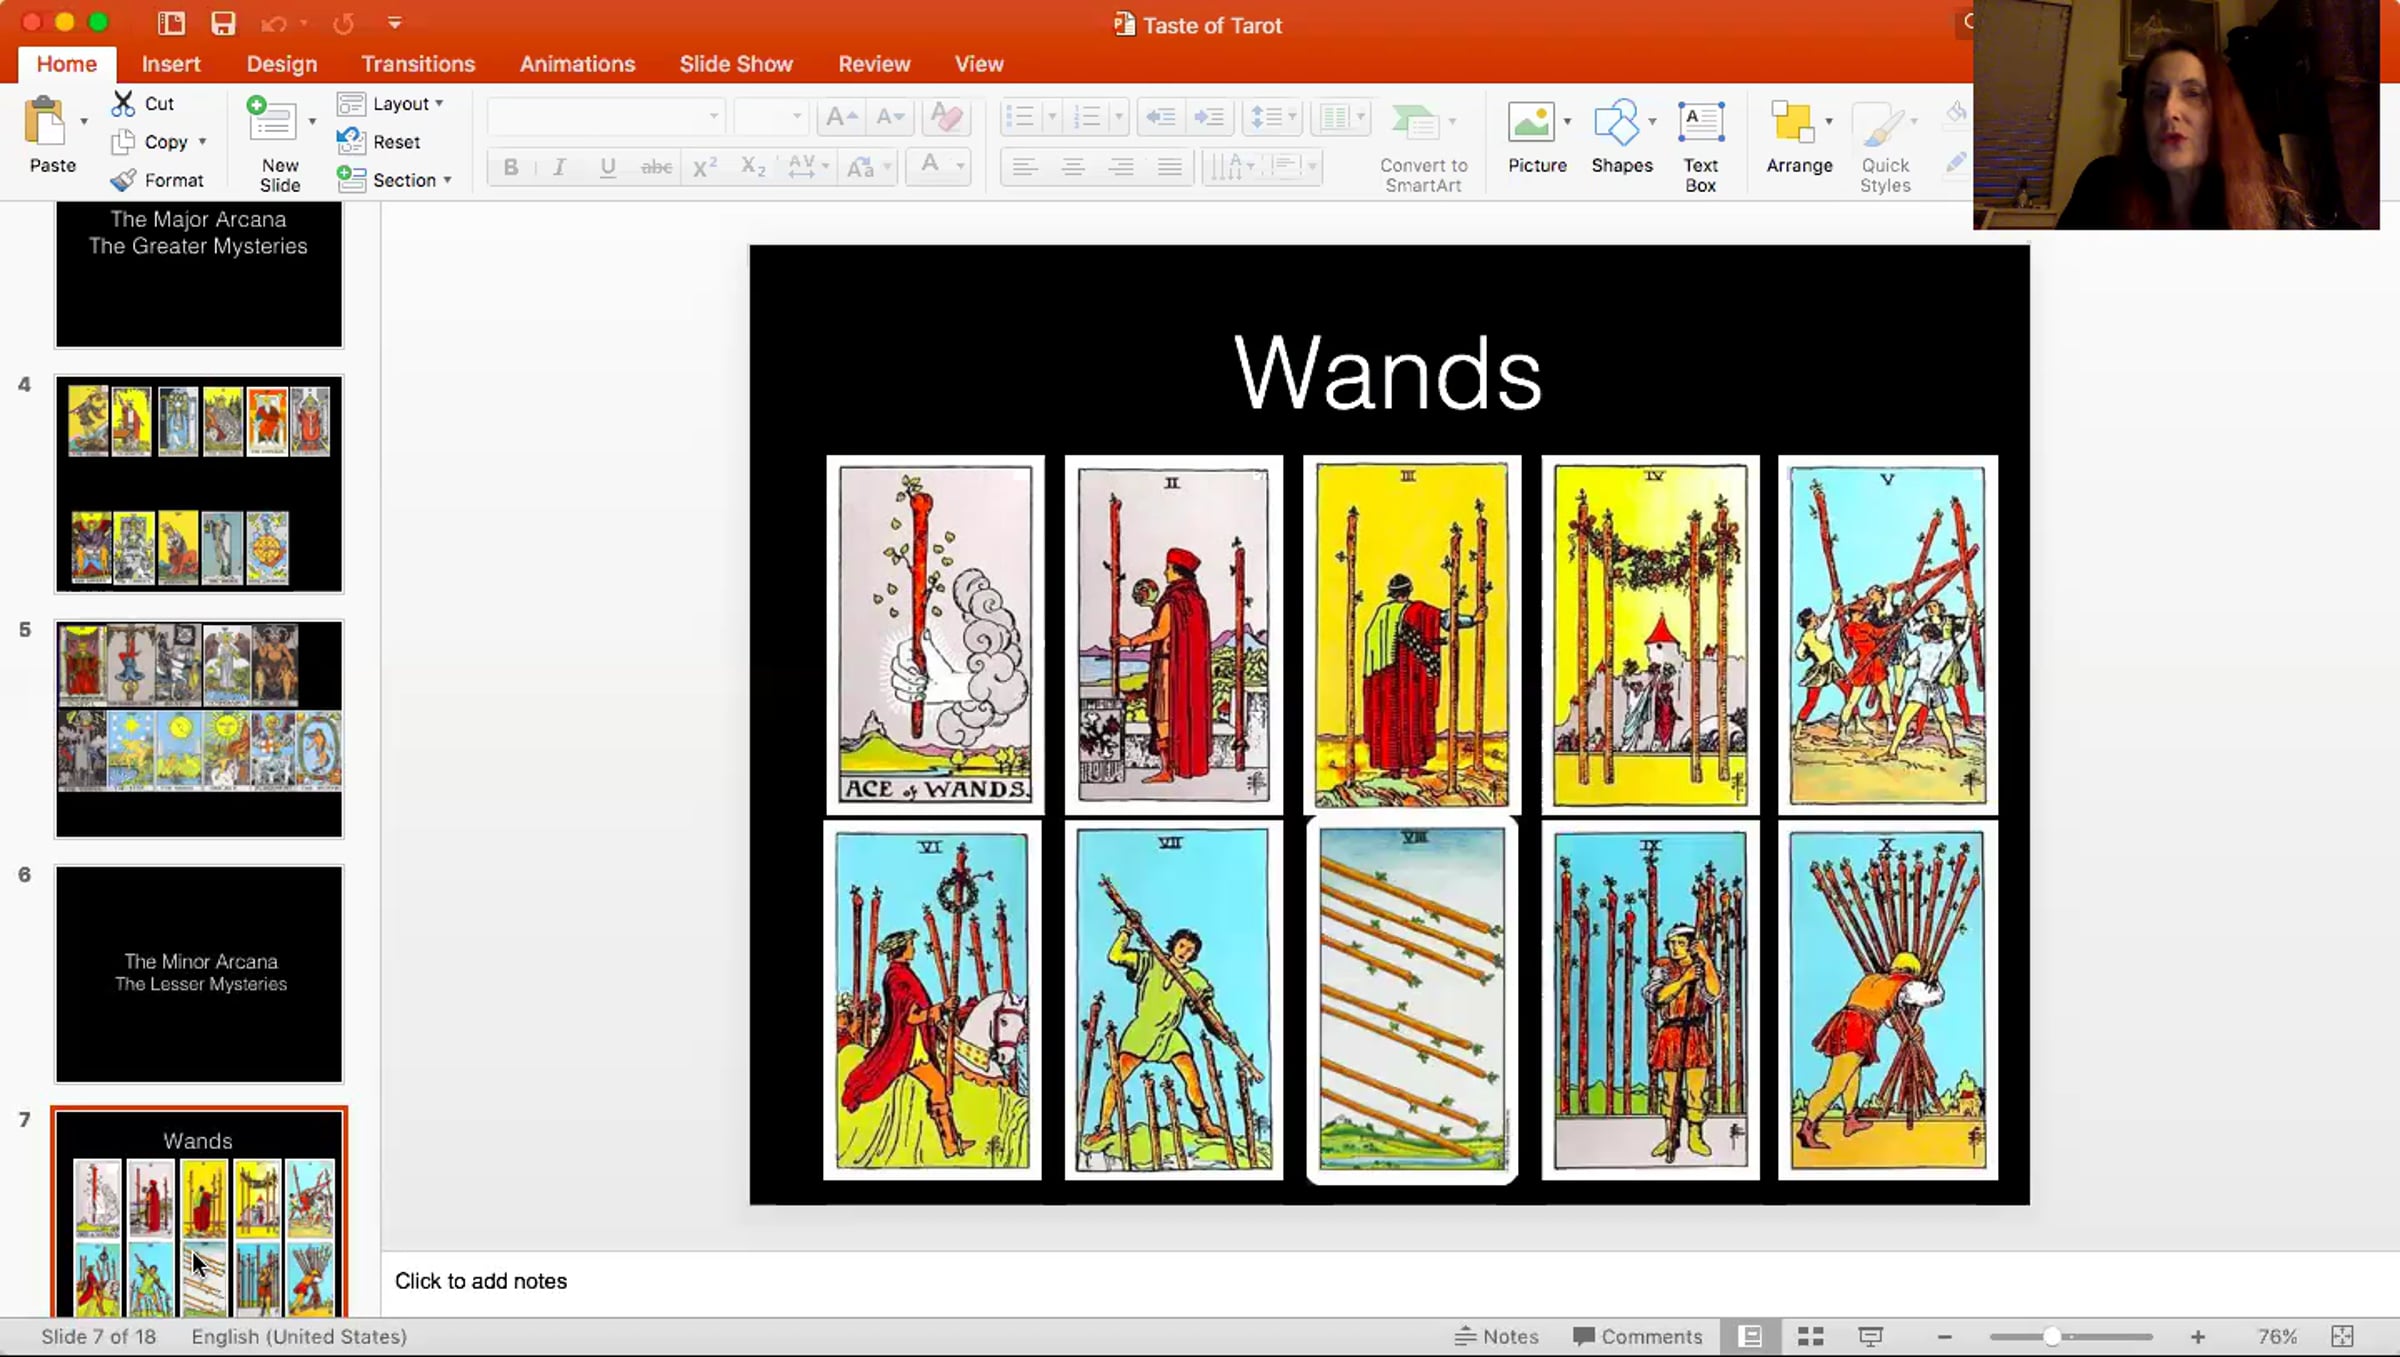Expand the Copy options arrow
Image resolution: width=2400 pixels, height=1357 pixels.
(203, 142)
